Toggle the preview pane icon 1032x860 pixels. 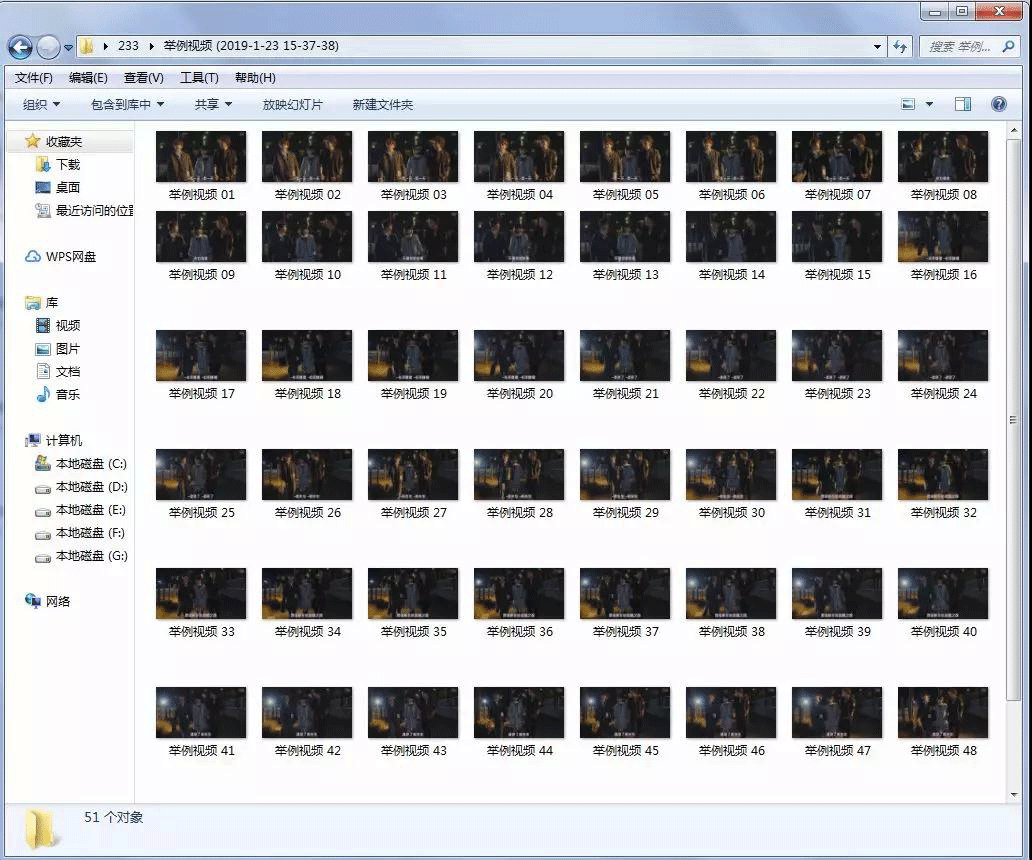click(x=962, y=104)
